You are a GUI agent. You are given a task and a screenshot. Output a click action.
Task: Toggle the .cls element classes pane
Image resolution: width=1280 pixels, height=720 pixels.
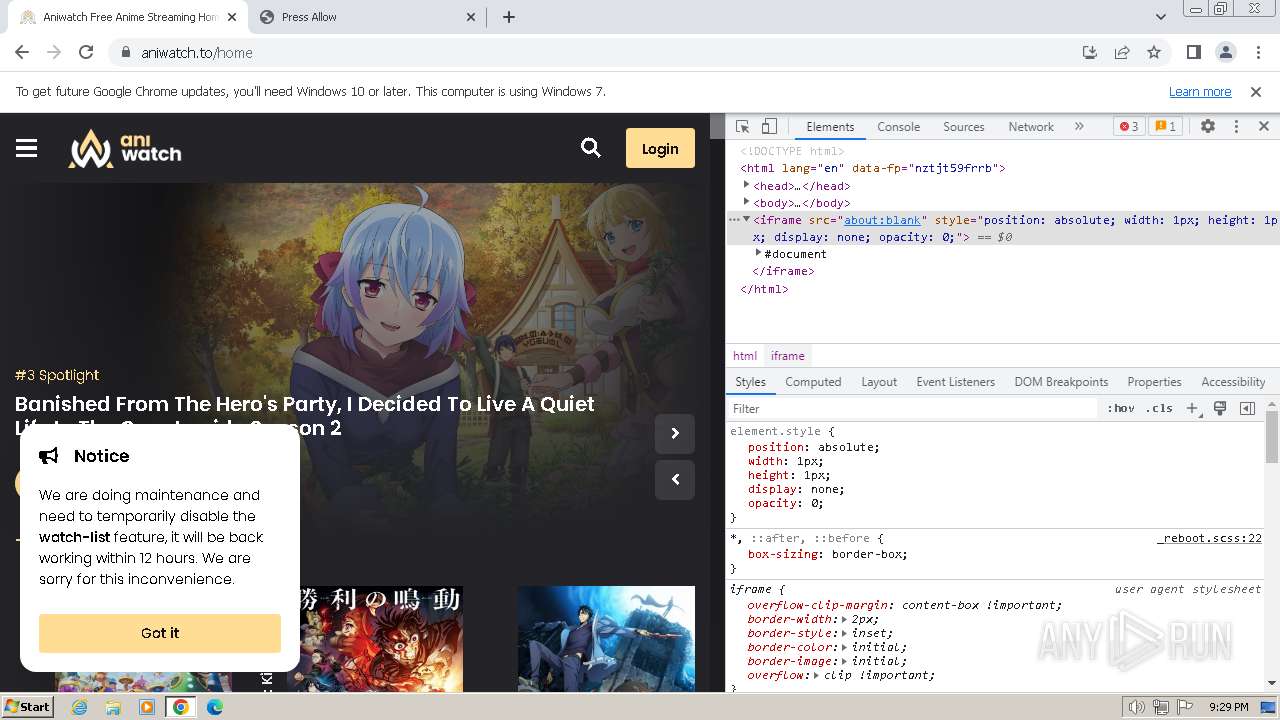pyautogui.click(x=1159, y=408)
